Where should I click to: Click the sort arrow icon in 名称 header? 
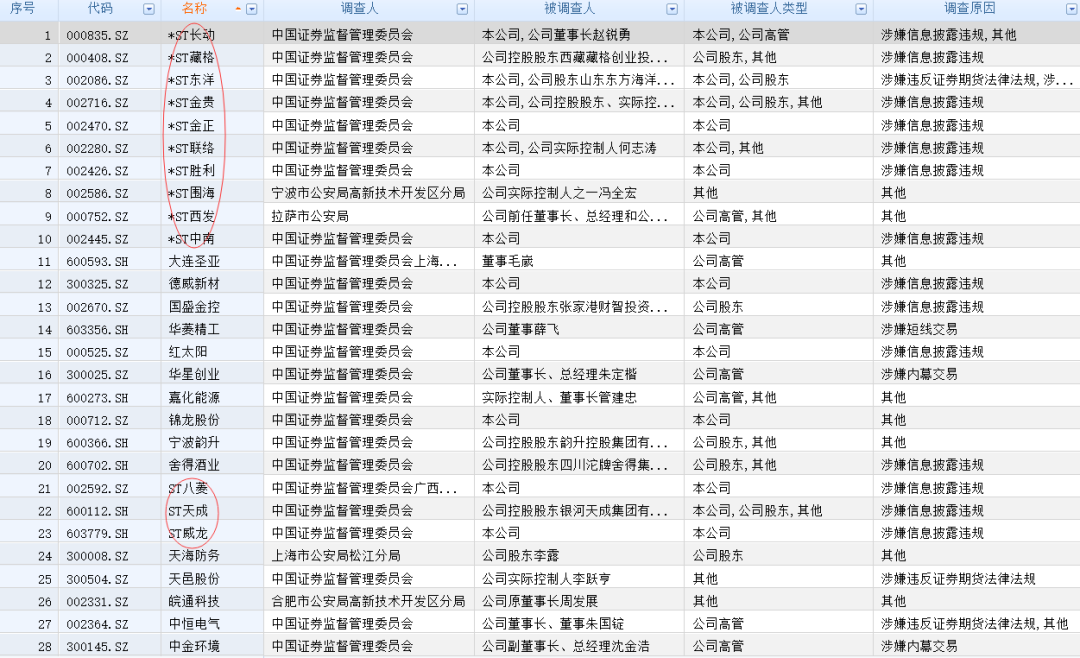pyautogui.click(x=238, y=9)
